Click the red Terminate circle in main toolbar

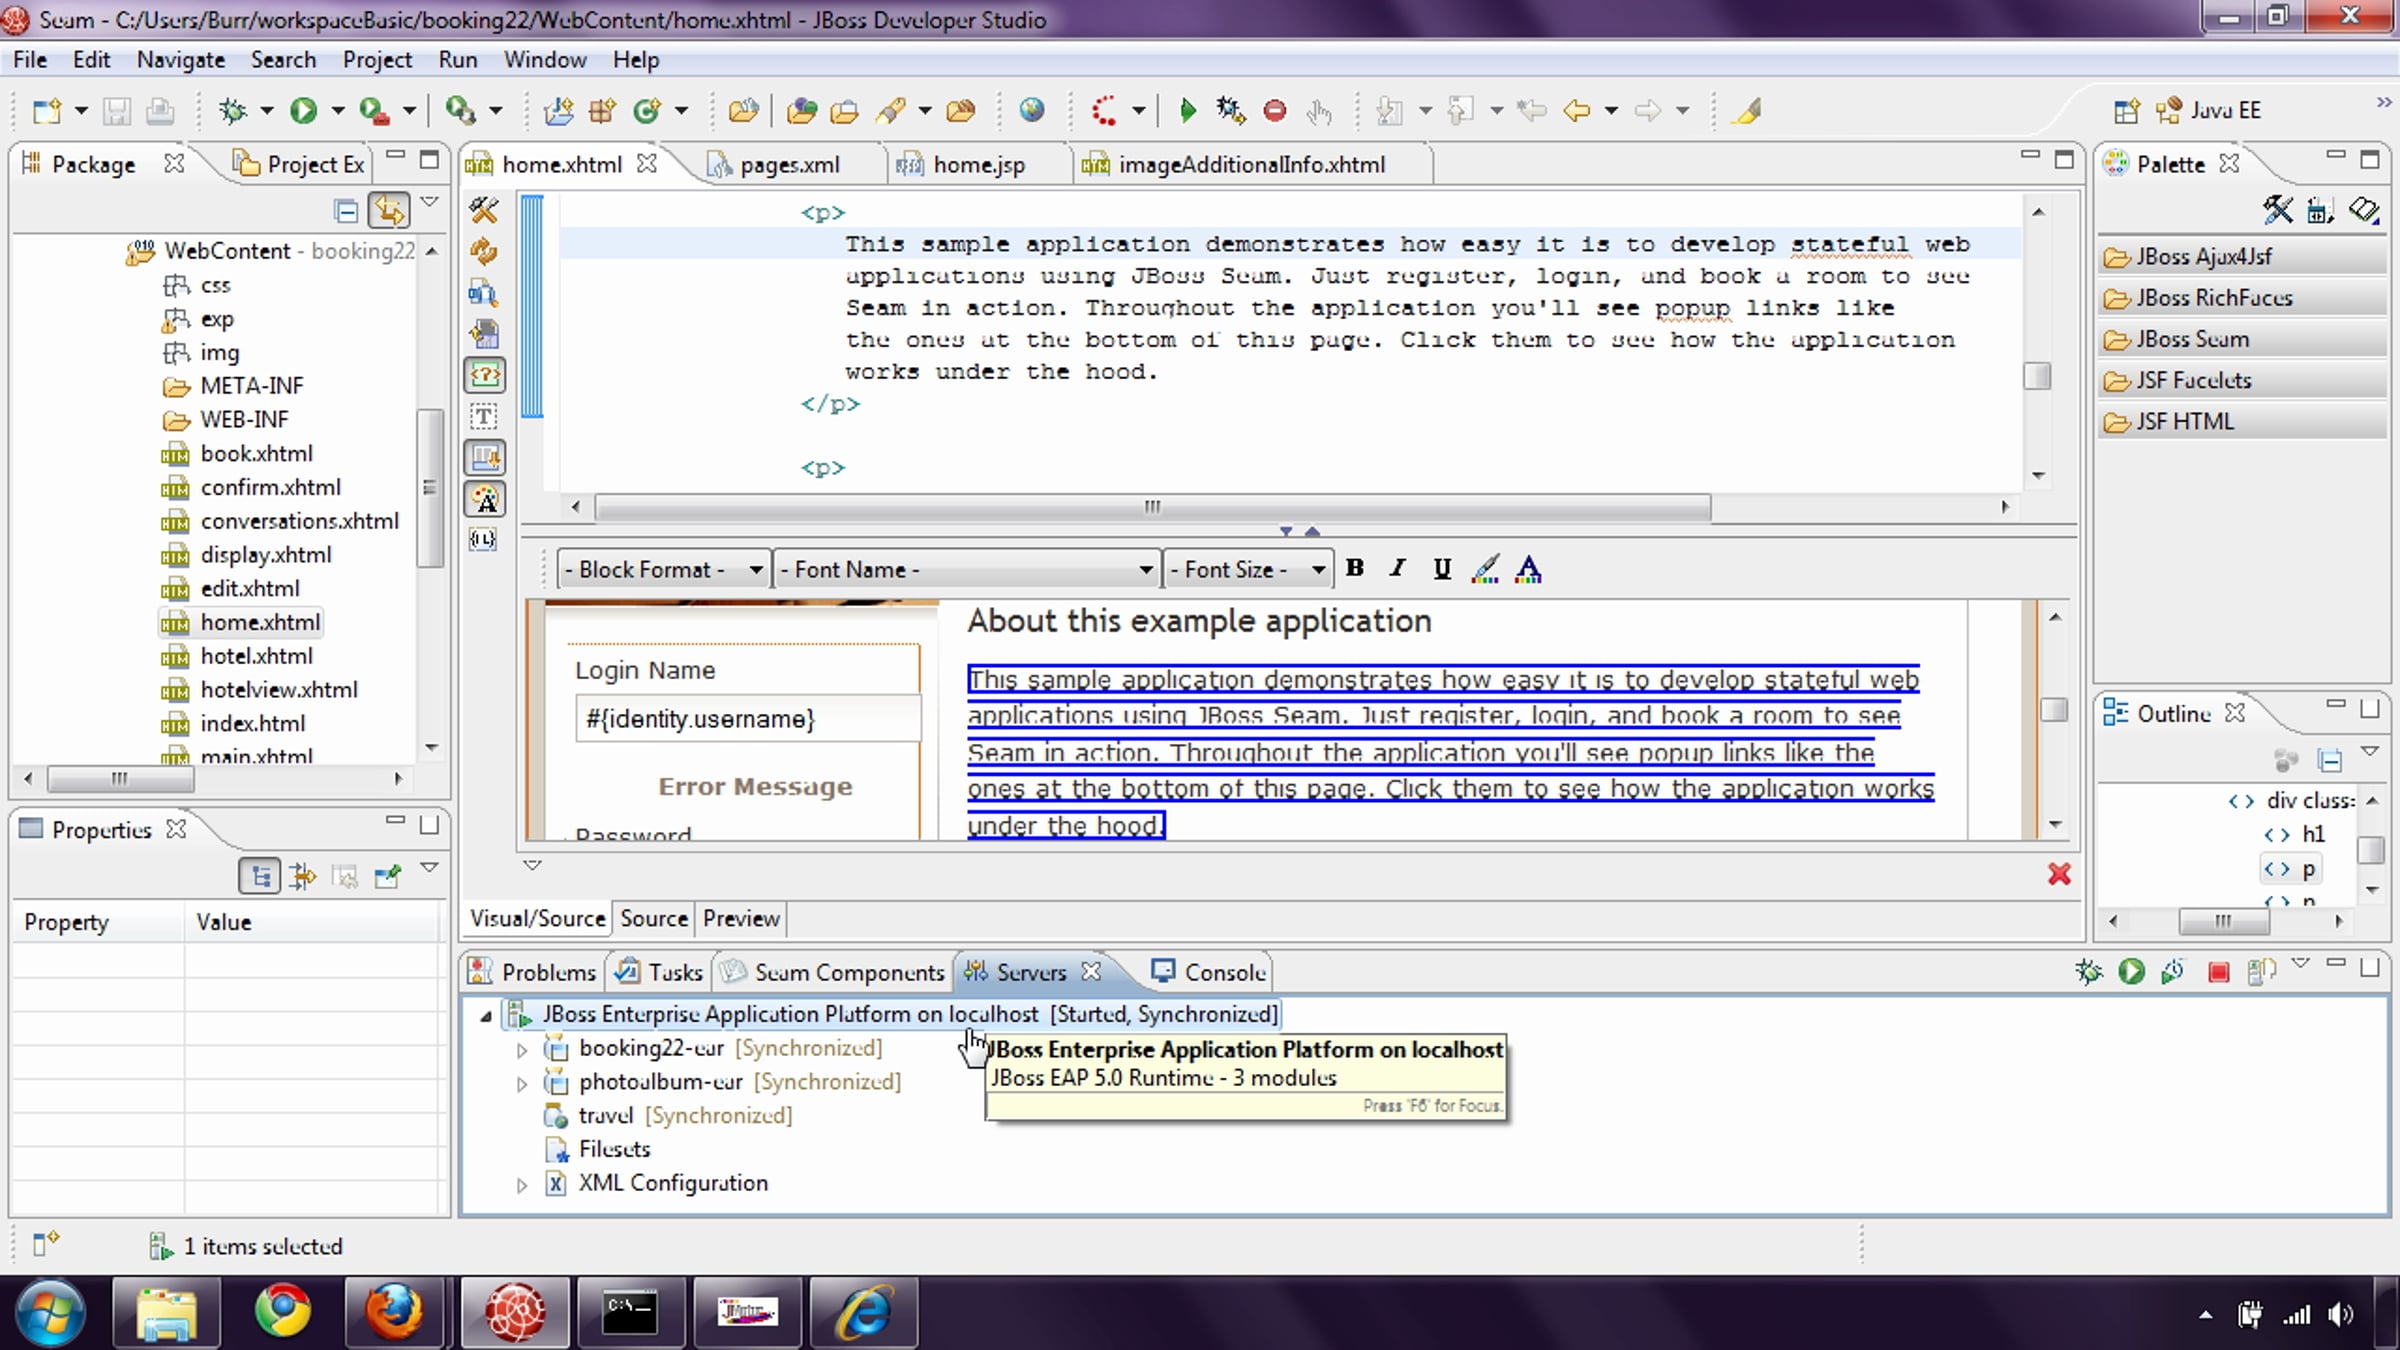pyautogui.click(x=1274, y=110)
